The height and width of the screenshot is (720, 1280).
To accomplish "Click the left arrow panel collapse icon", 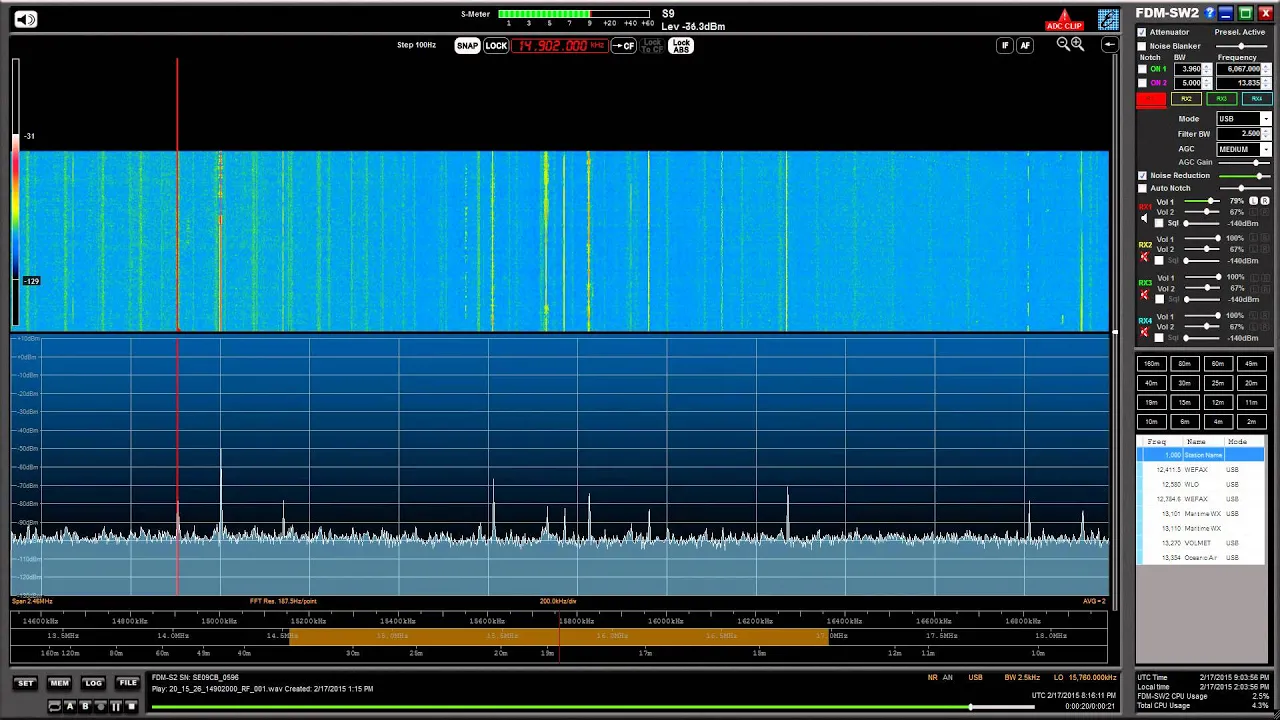I will coord(1109,45).
